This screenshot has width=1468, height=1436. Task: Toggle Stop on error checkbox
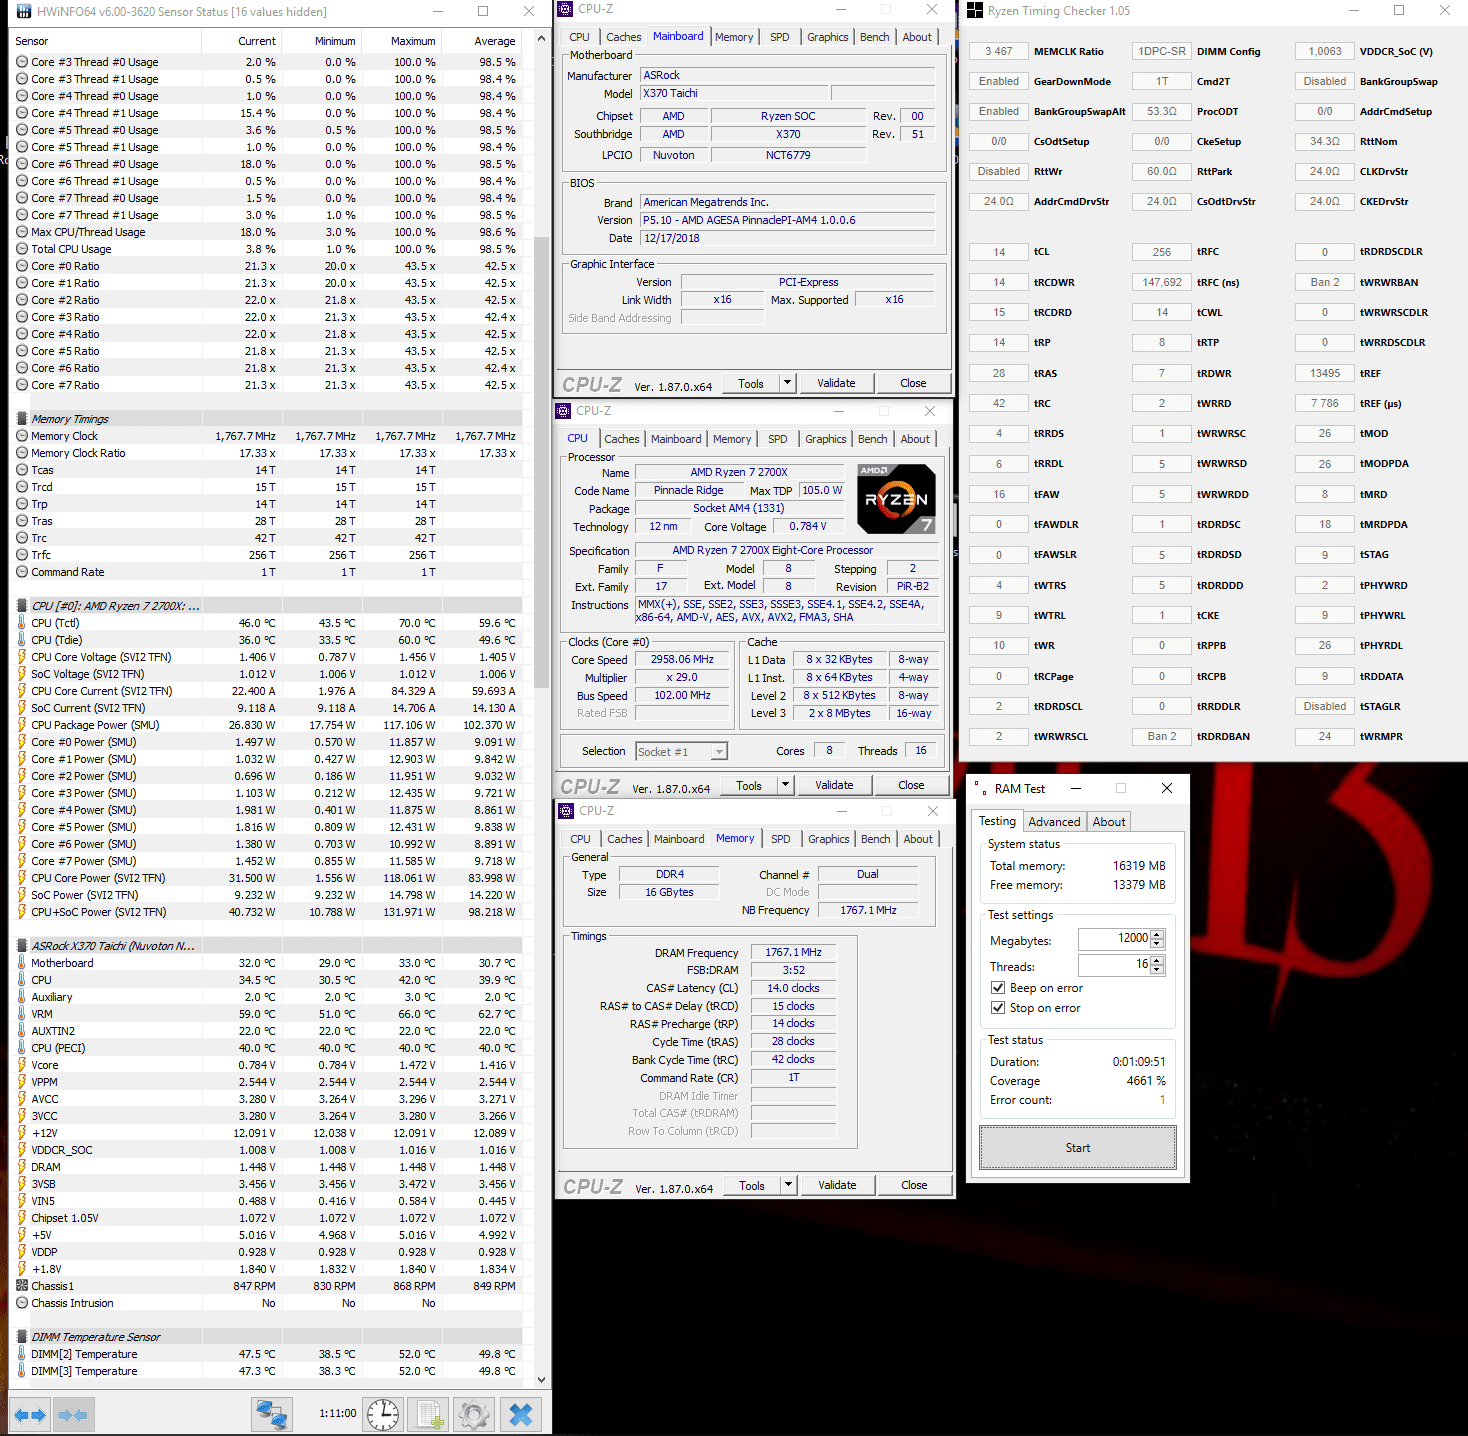[x=998, y=1008]
